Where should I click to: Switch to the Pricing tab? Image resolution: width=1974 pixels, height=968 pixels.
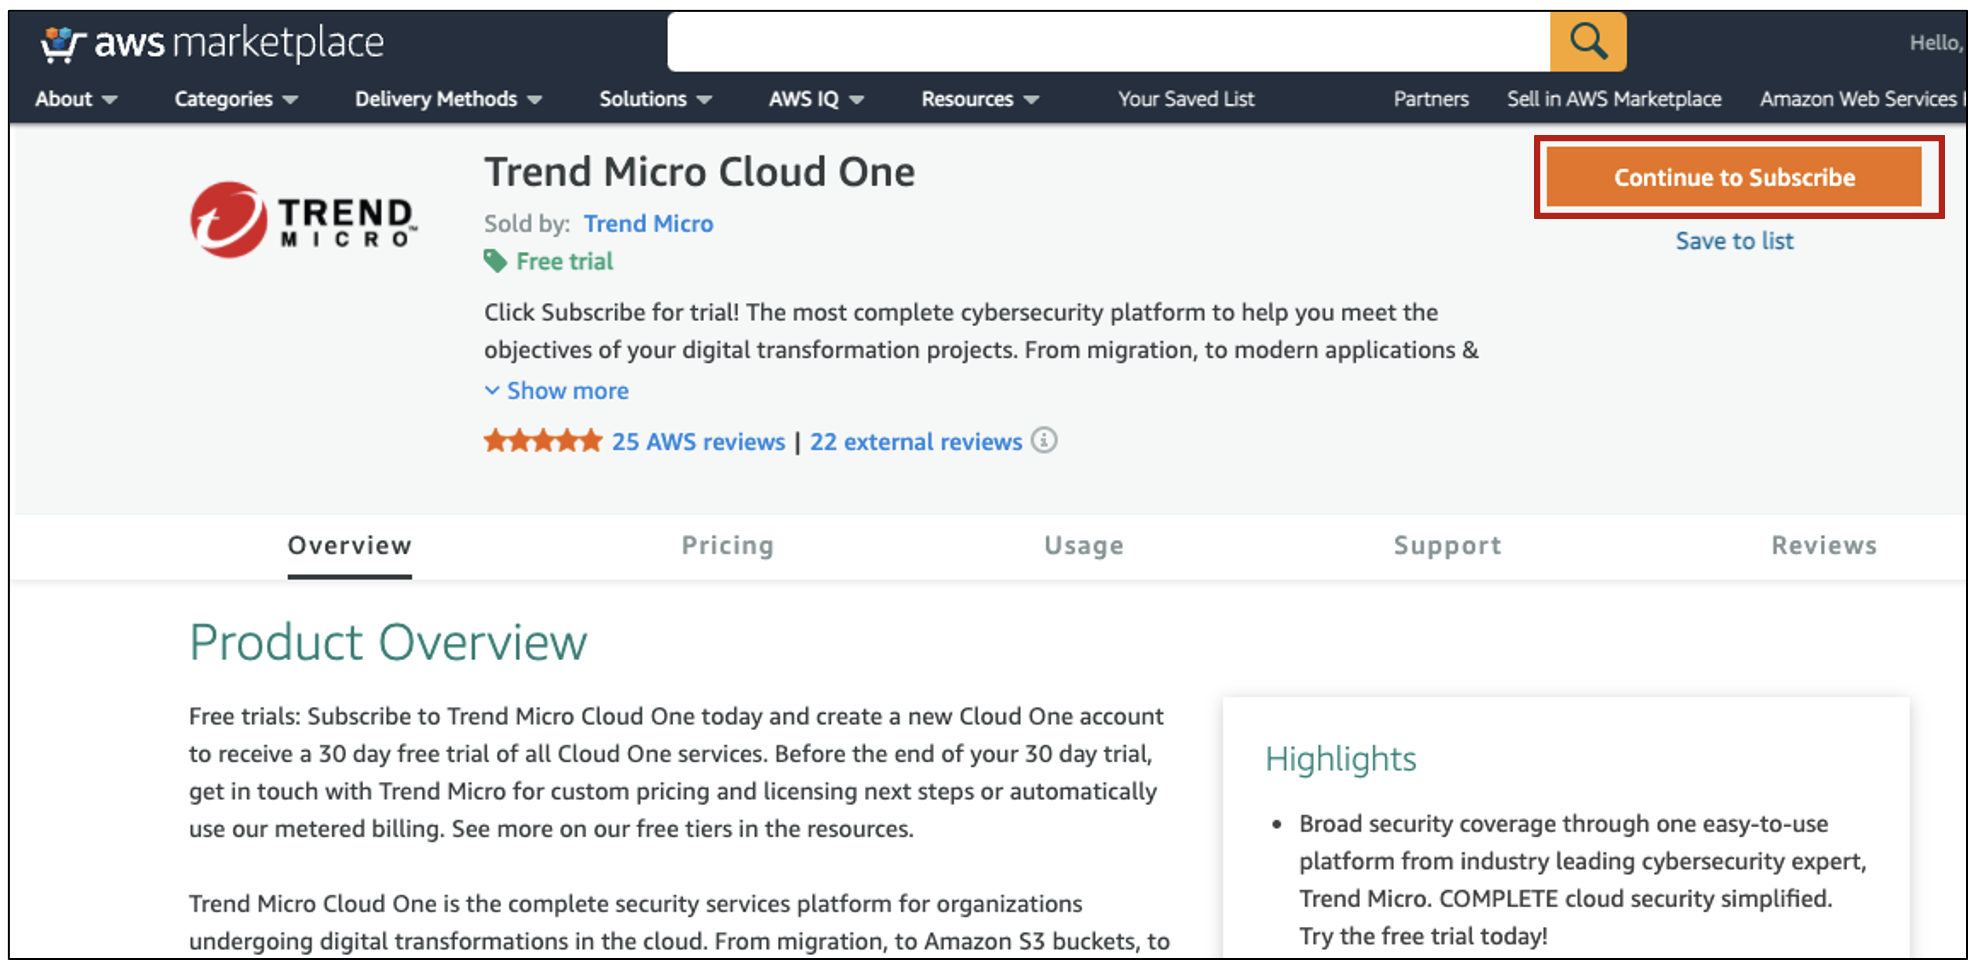pyautogui.click(x=728, y=546)
